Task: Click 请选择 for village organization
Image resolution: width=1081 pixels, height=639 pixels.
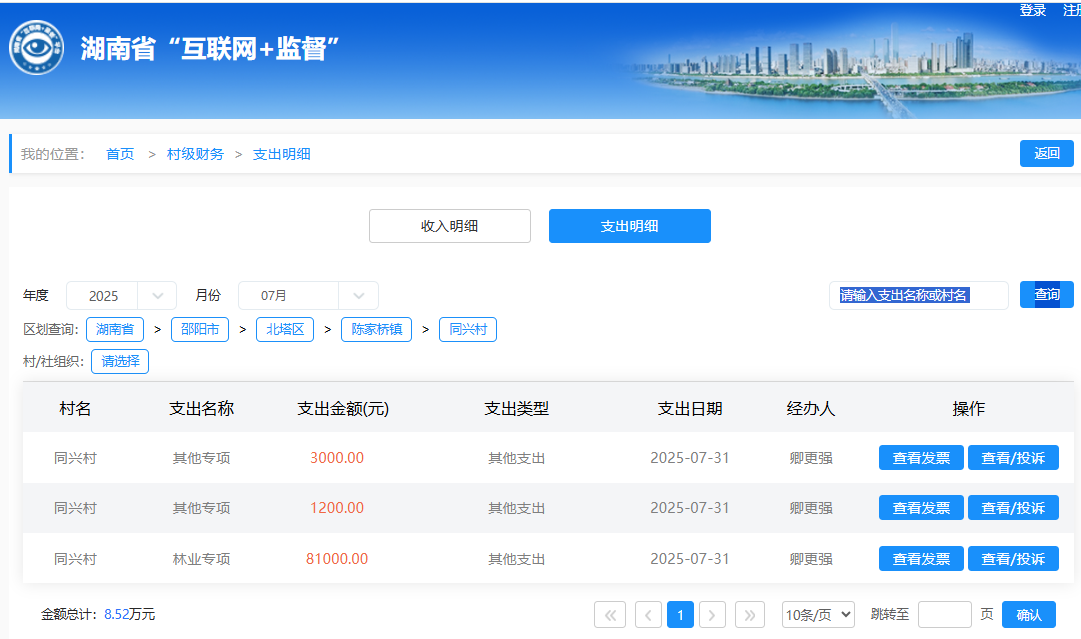Action: click(x=120, y=361)
